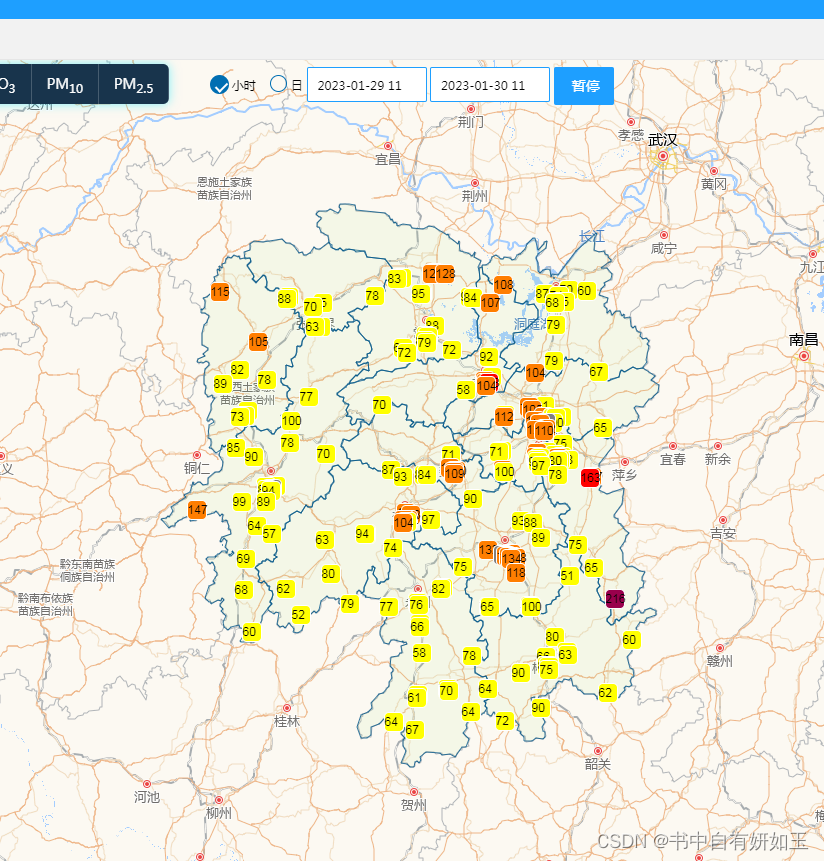Click the yellow 94 station marker

click(x=362, y=534)
